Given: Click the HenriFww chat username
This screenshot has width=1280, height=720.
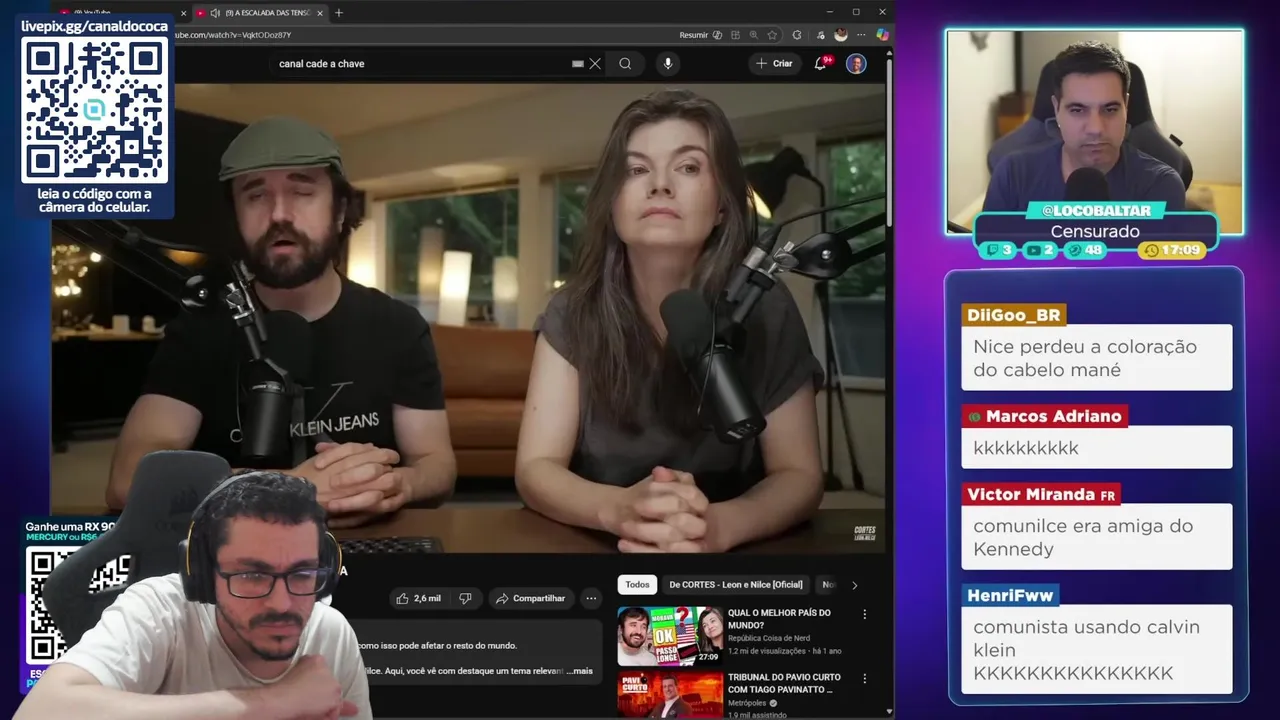Looking at the screenshot, I should 1010,595.
